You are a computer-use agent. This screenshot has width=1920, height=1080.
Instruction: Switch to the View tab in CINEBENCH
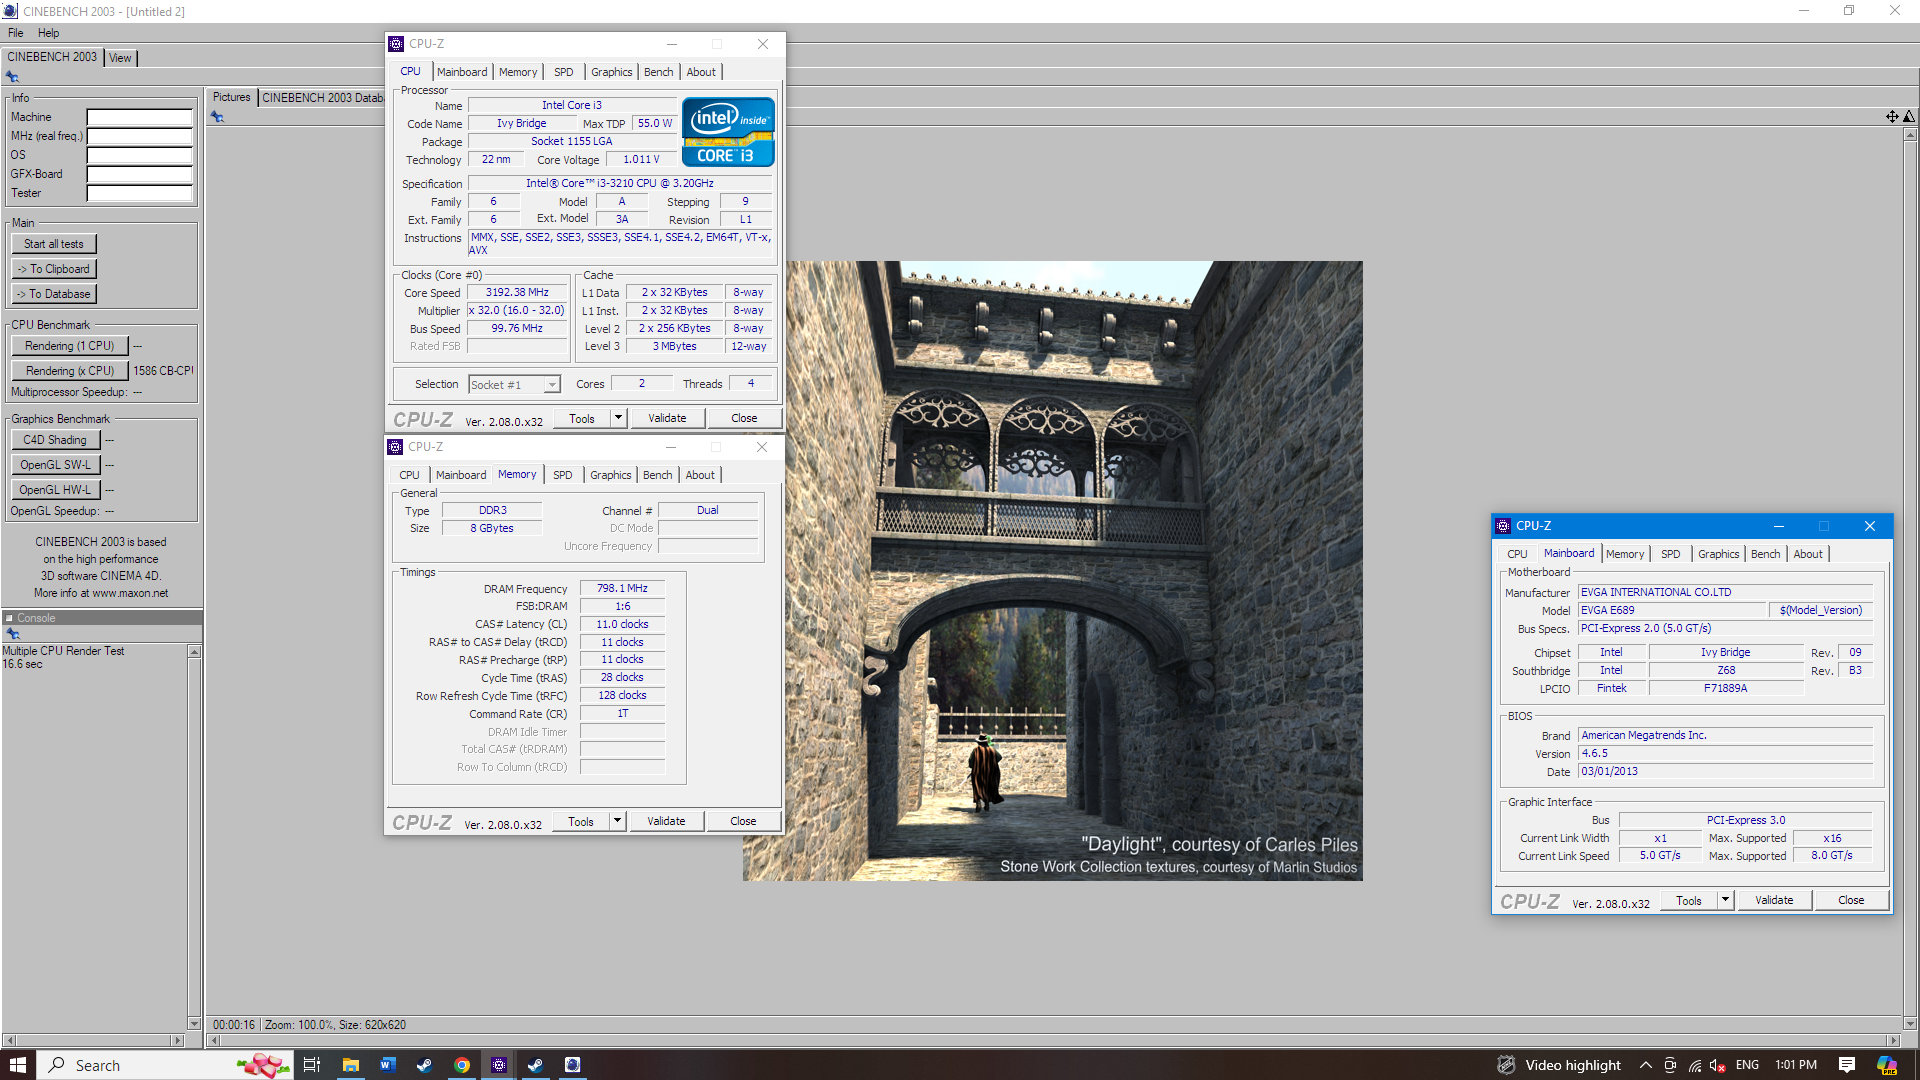point(120,58)
